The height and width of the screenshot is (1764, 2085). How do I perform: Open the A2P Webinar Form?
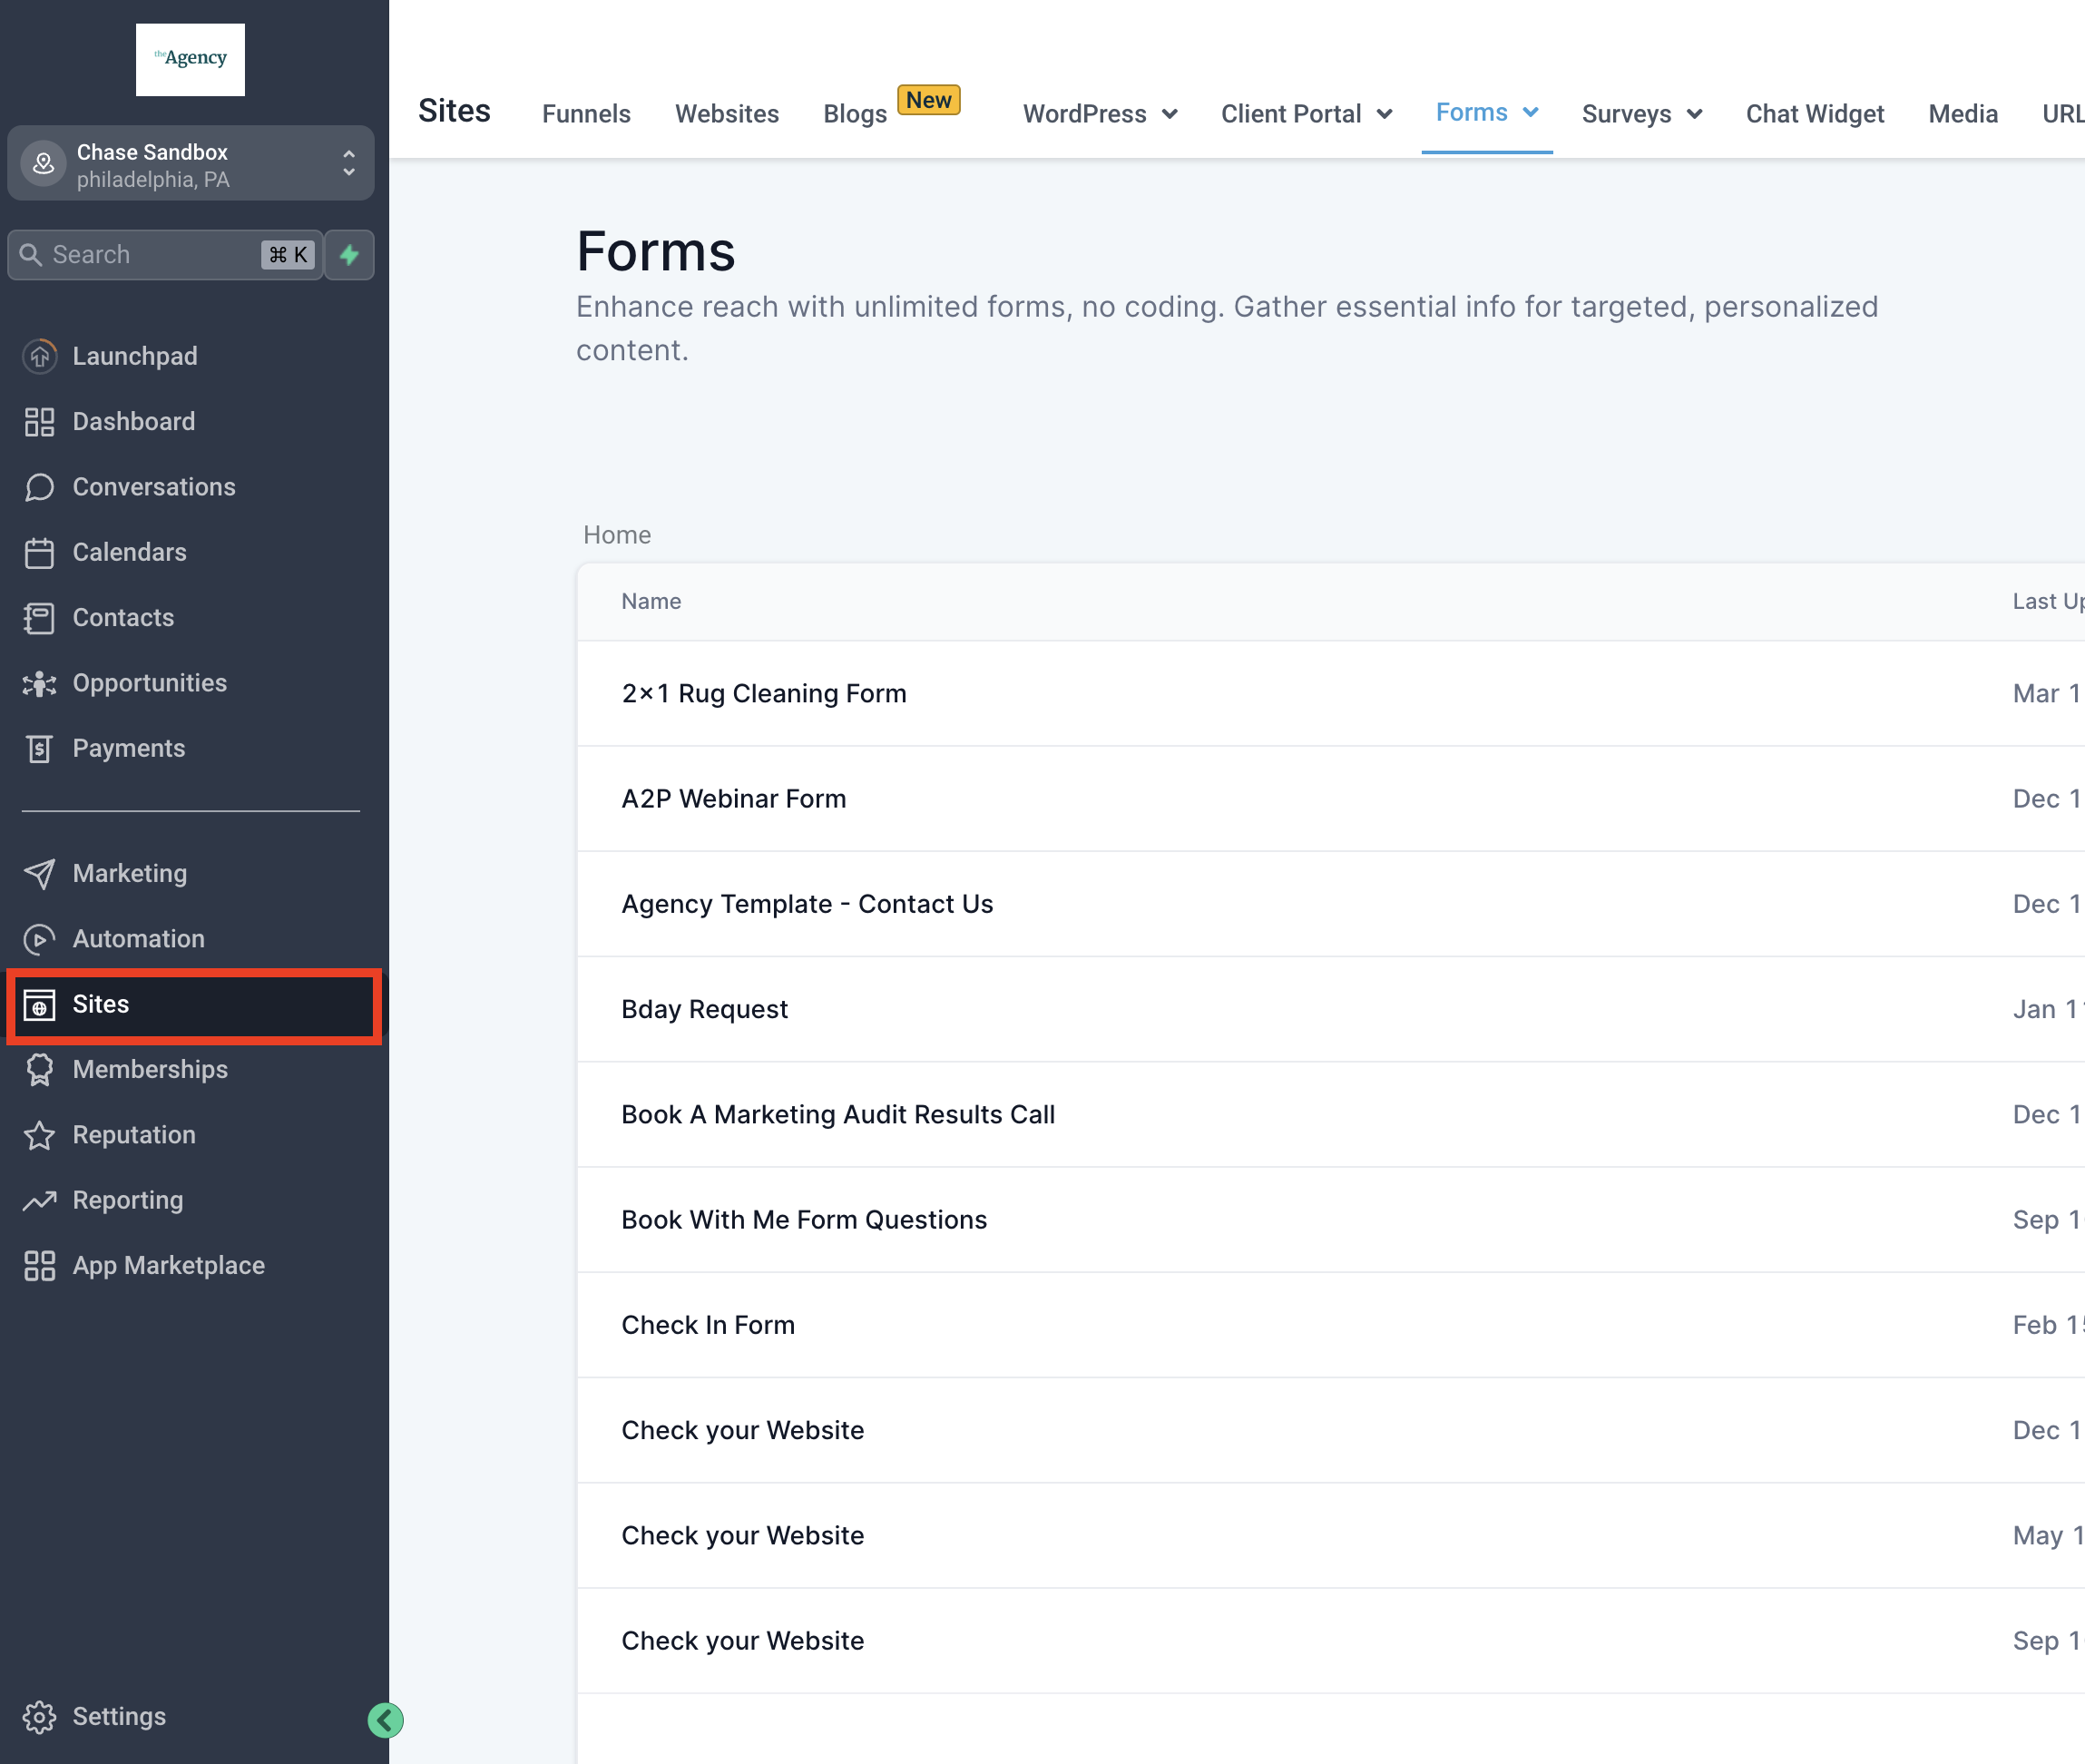(x=733, y=798)
